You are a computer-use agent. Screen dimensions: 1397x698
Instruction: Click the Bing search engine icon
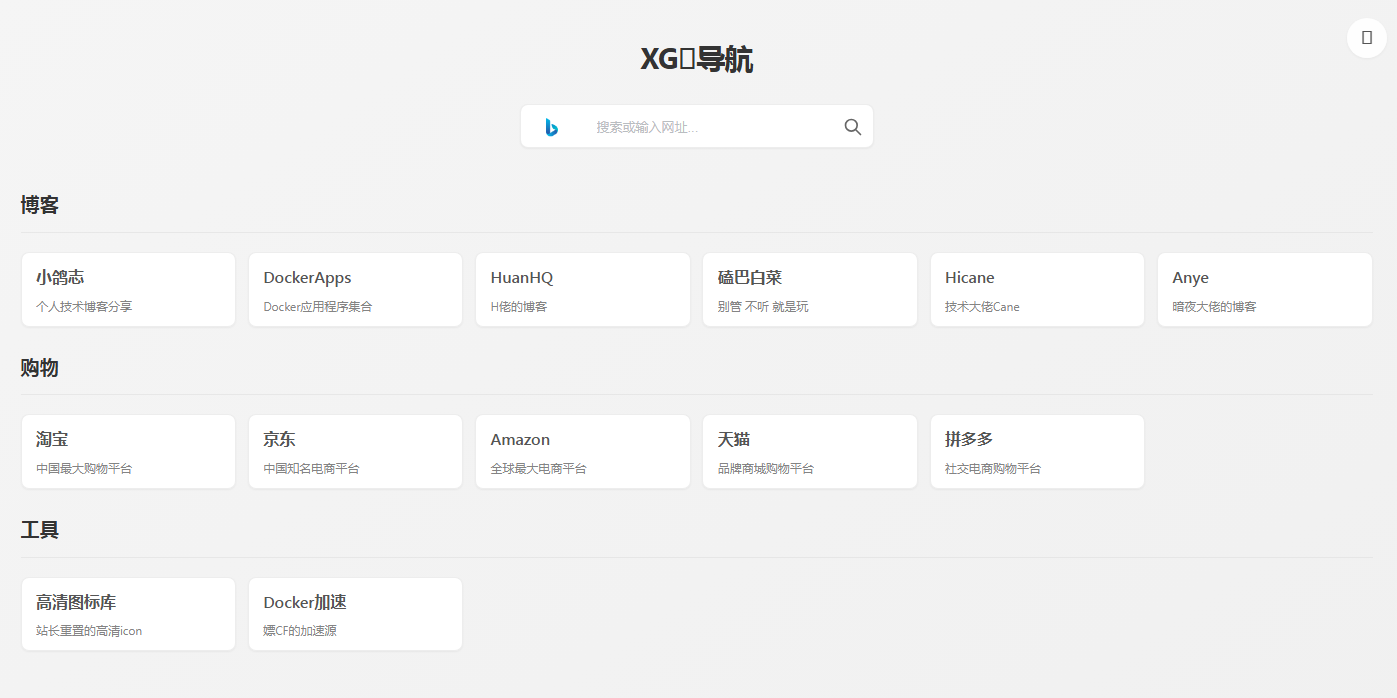(551, 127)
